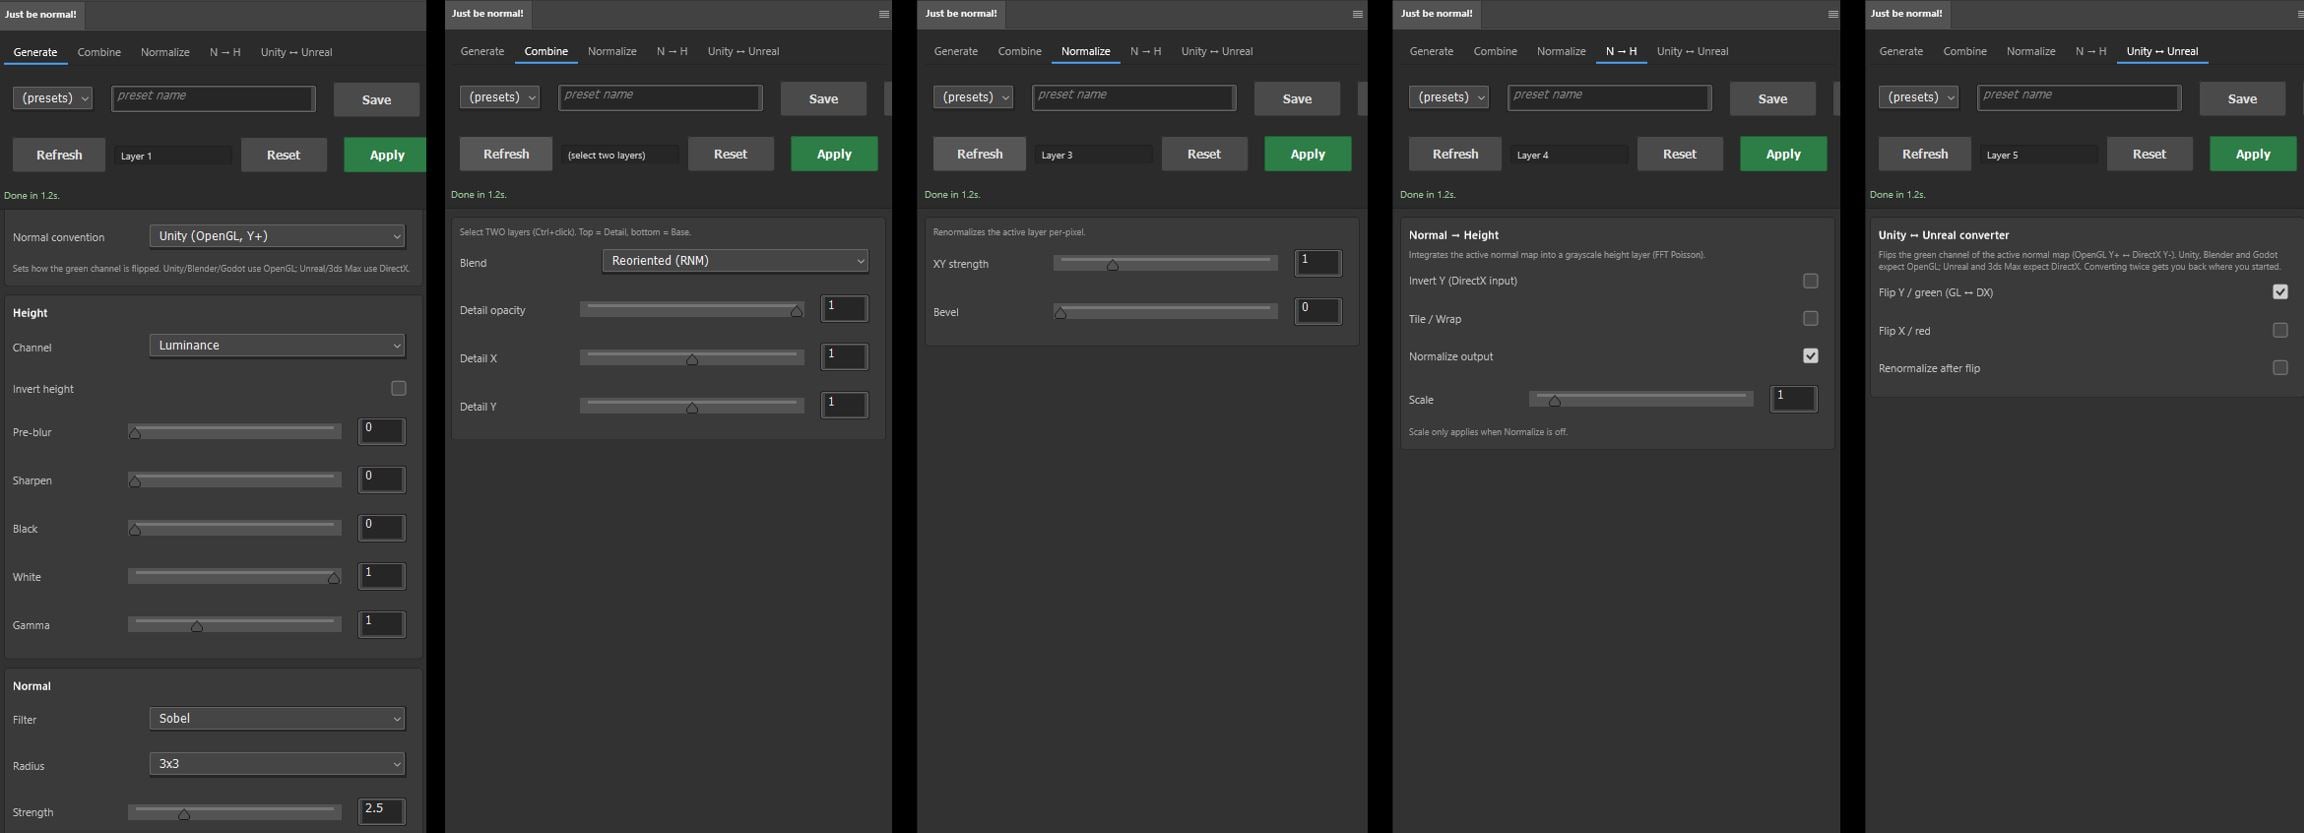Click Apply in Unity↔Unreal panel
The height and width of the screenshot is (833, 2304).
[2253, 154]
